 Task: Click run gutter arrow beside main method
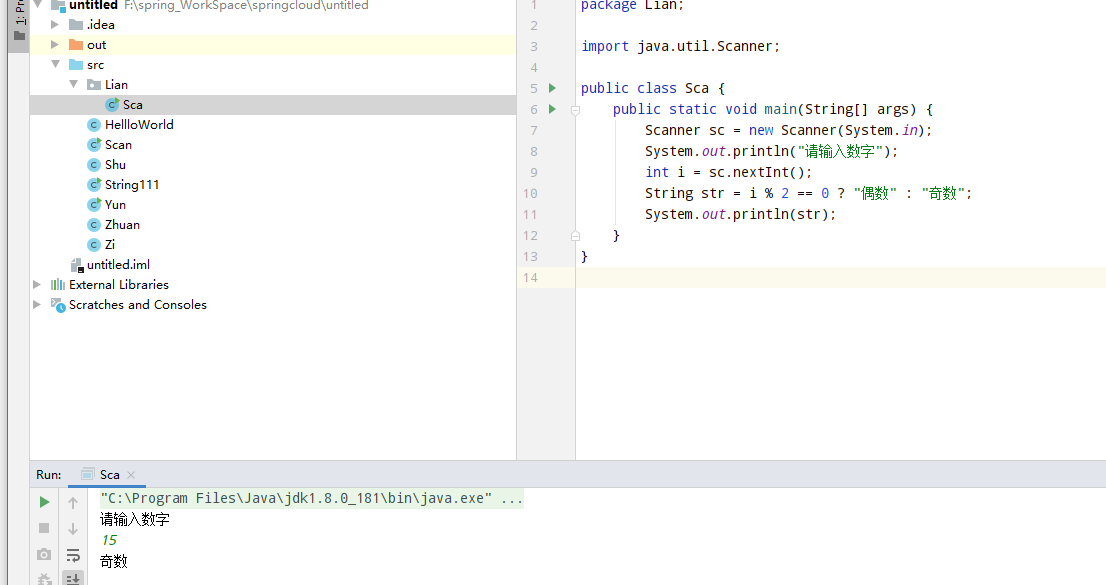pos(552,109)
